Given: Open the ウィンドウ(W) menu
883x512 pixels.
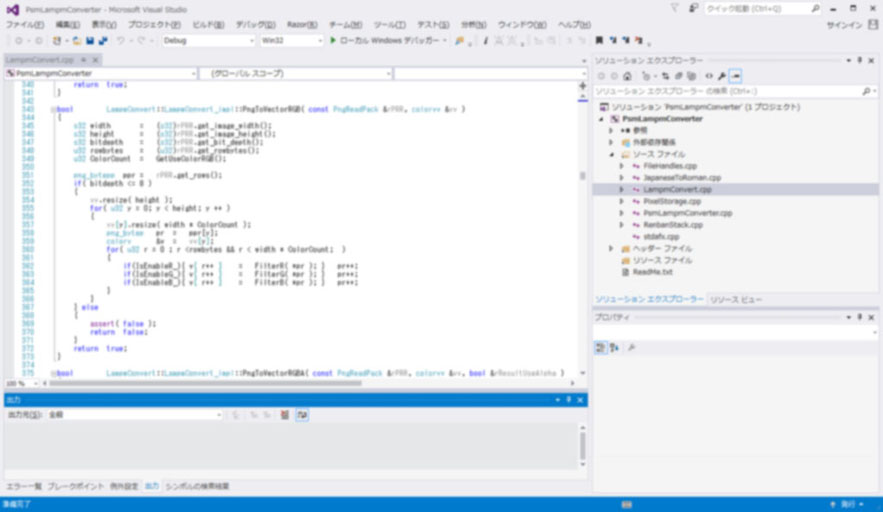Looking at the screenshot, I should tap(521, 25).
